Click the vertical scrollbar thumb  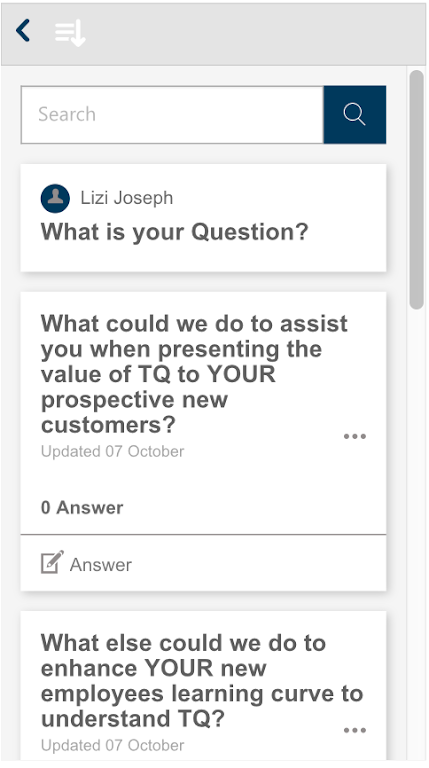(x=416, y=190)
